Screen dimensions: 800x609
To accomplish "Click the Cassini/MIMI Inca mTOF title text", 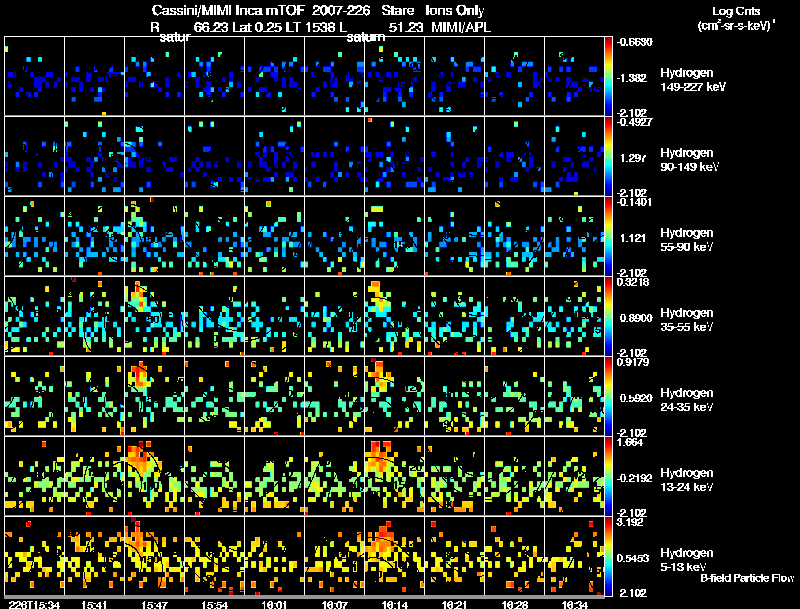I will (228, 11).
